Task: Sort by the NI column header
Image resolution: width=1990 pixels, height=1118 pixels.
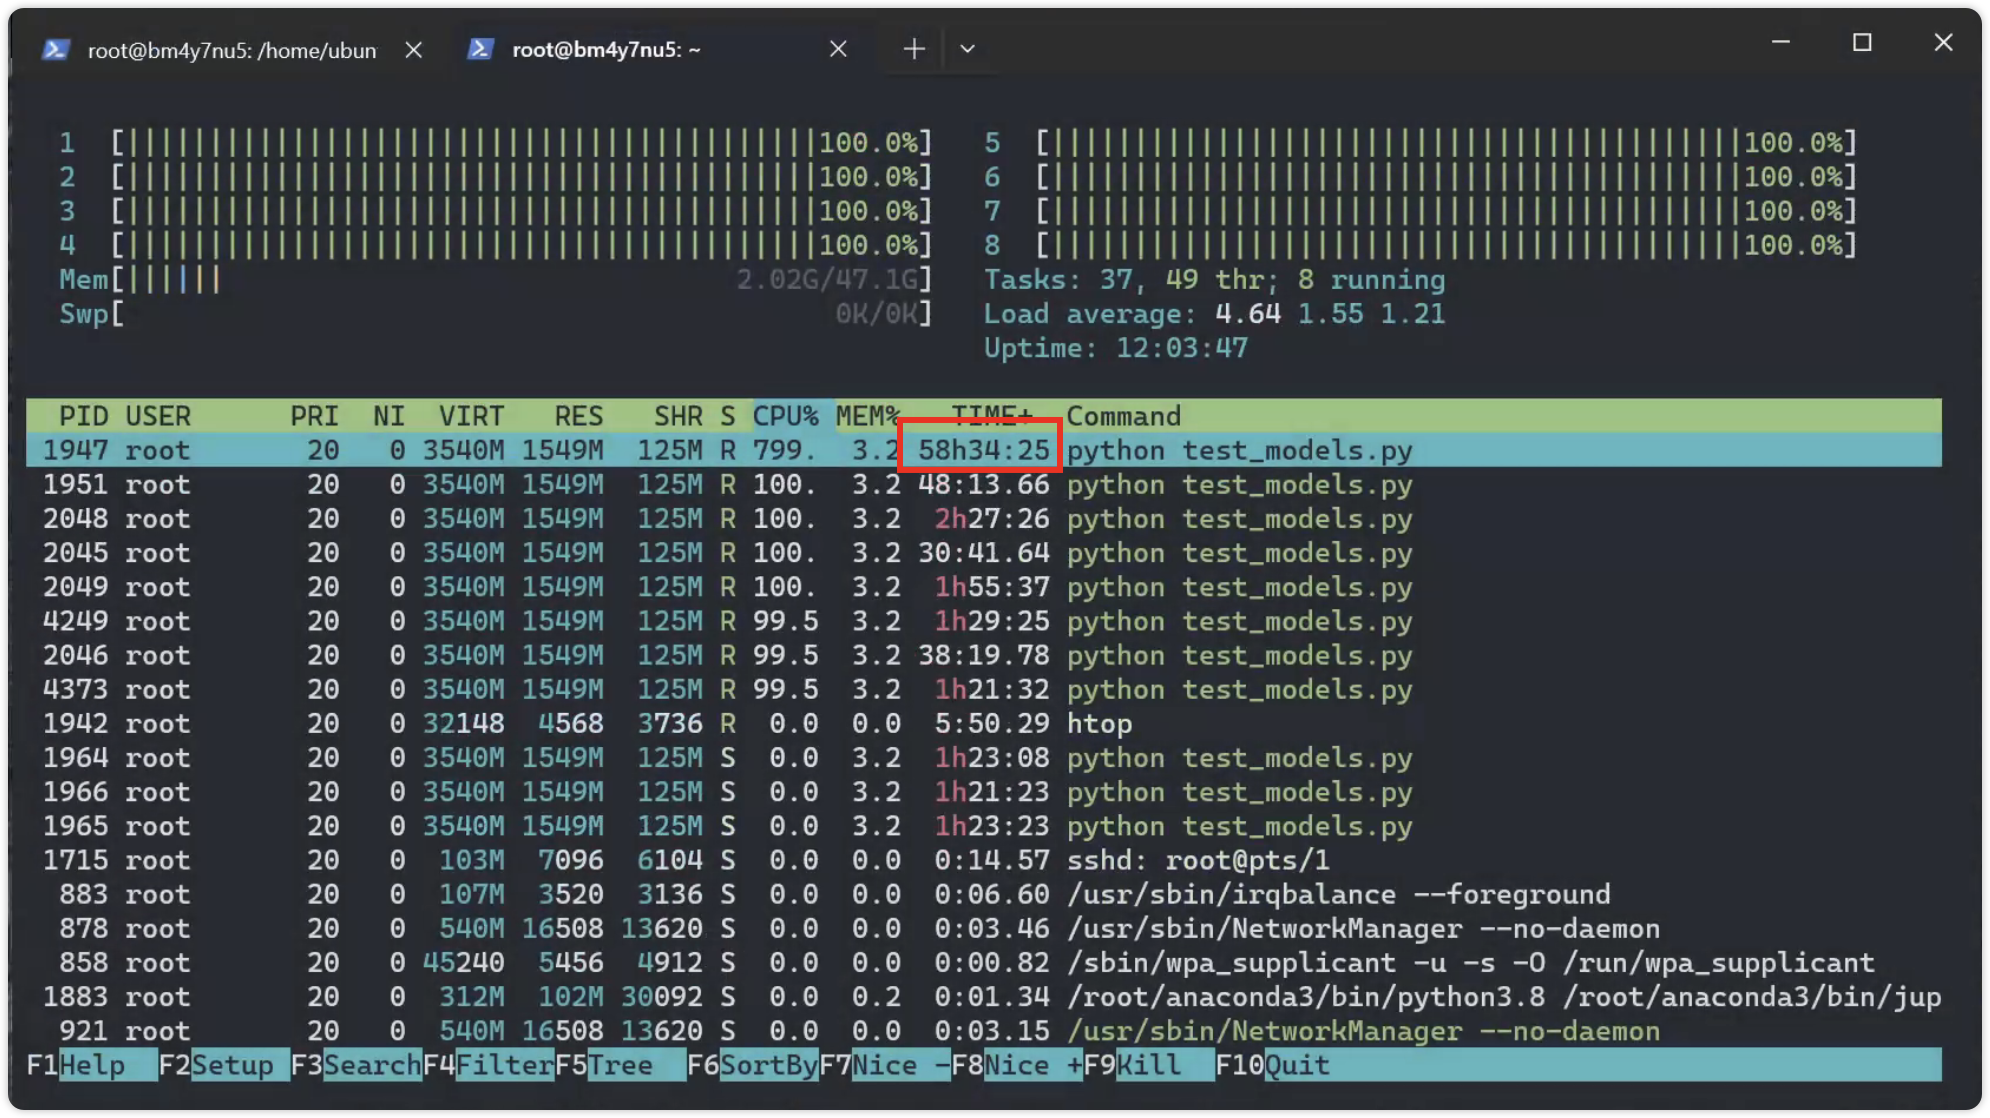Action: click(389, 416)
